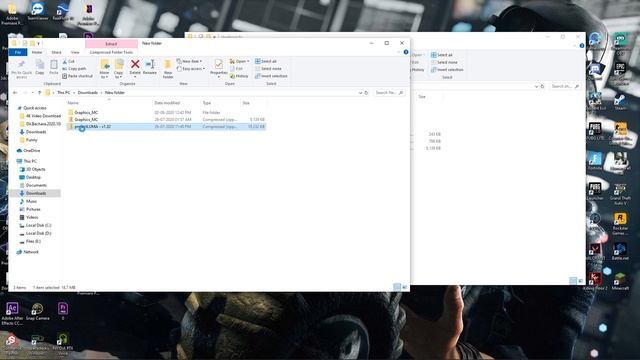Click the pink Extract contextual tab
The width and height of the screenshot is (640, 360).
point(111,44)
